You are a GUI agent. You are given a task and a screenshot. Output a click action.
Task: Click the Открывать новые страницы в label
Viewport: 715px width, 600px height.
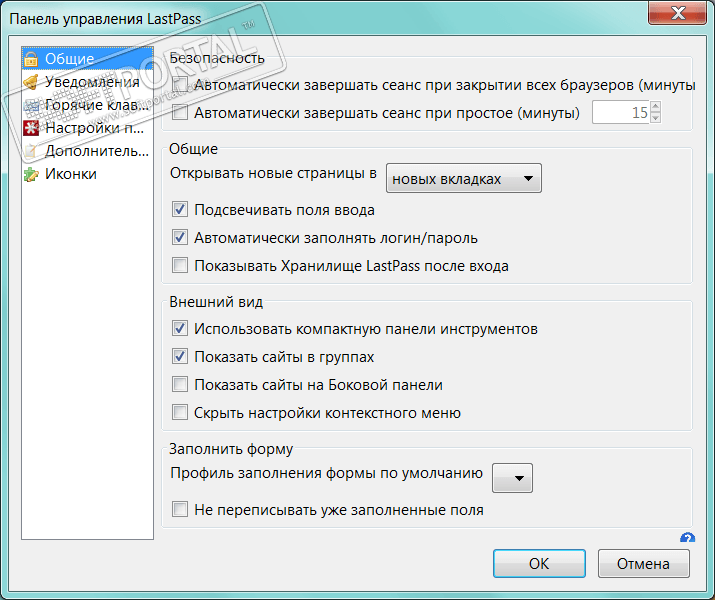coord(273,173)
